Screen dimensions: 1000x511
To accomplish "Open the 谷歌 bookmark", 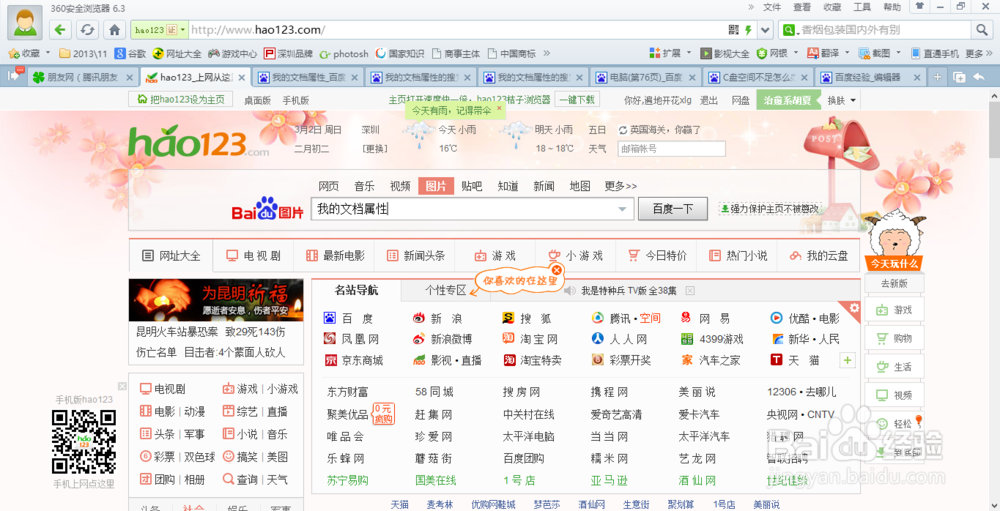I will [131, 53].
